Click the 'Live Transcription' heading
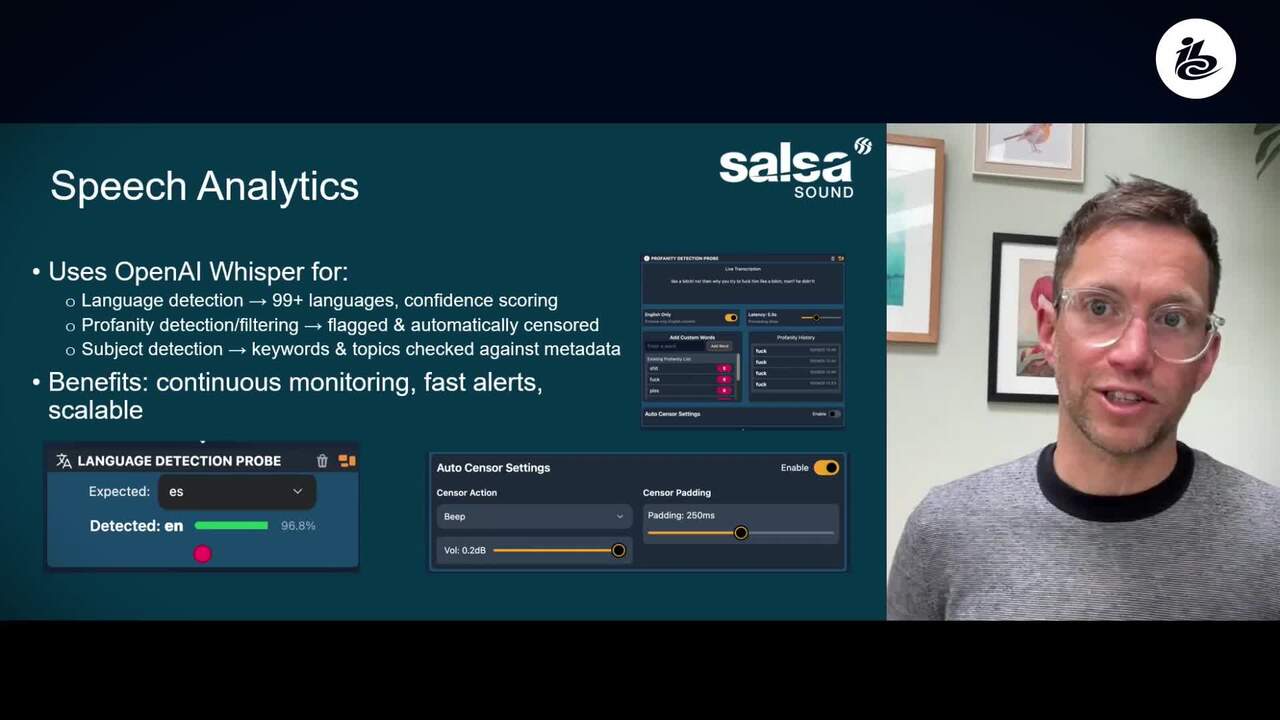The image size is (1280, 720). click(x=743, y=269)
